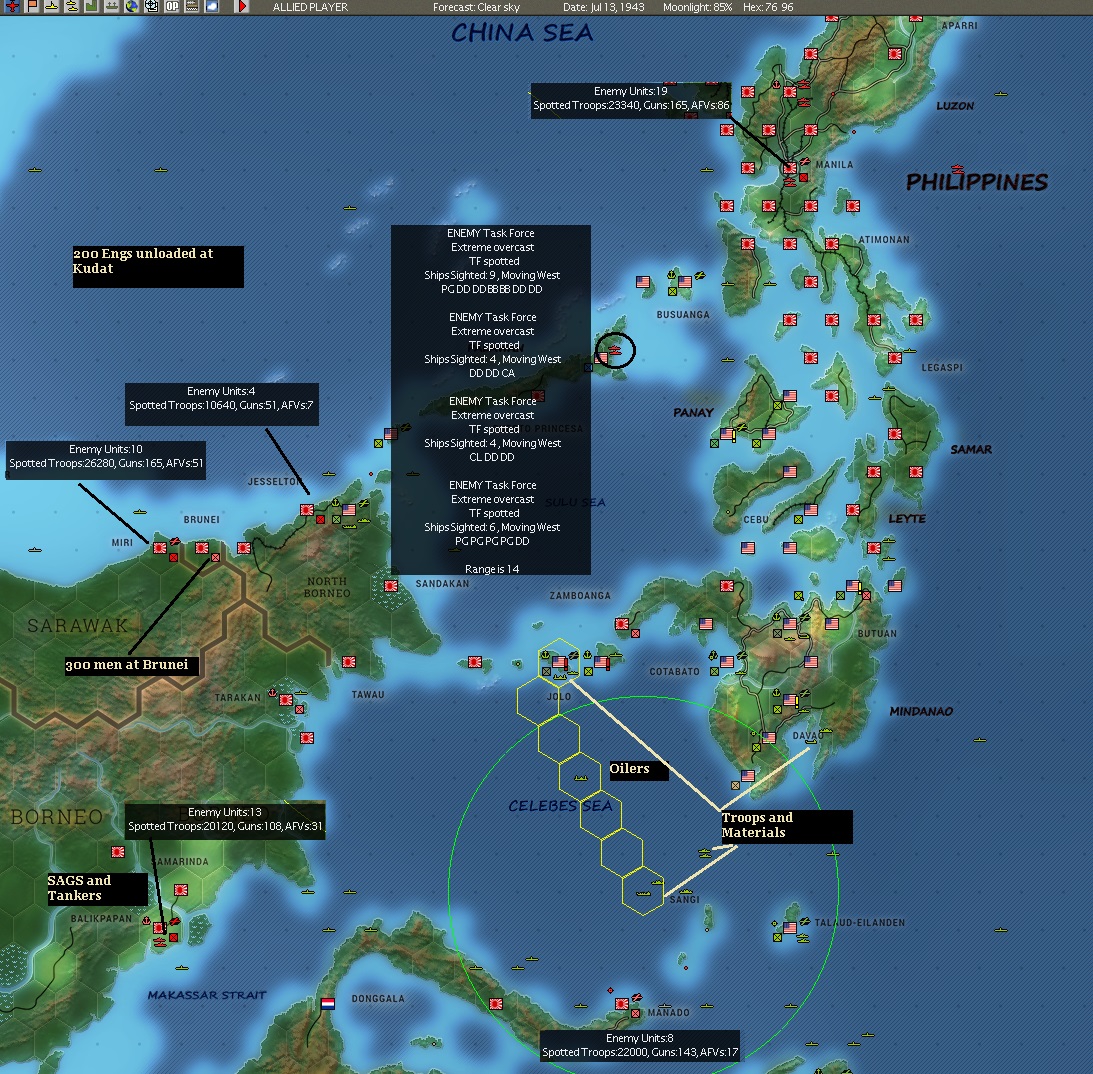Select the circled enemy task force icon

point(615,349)
